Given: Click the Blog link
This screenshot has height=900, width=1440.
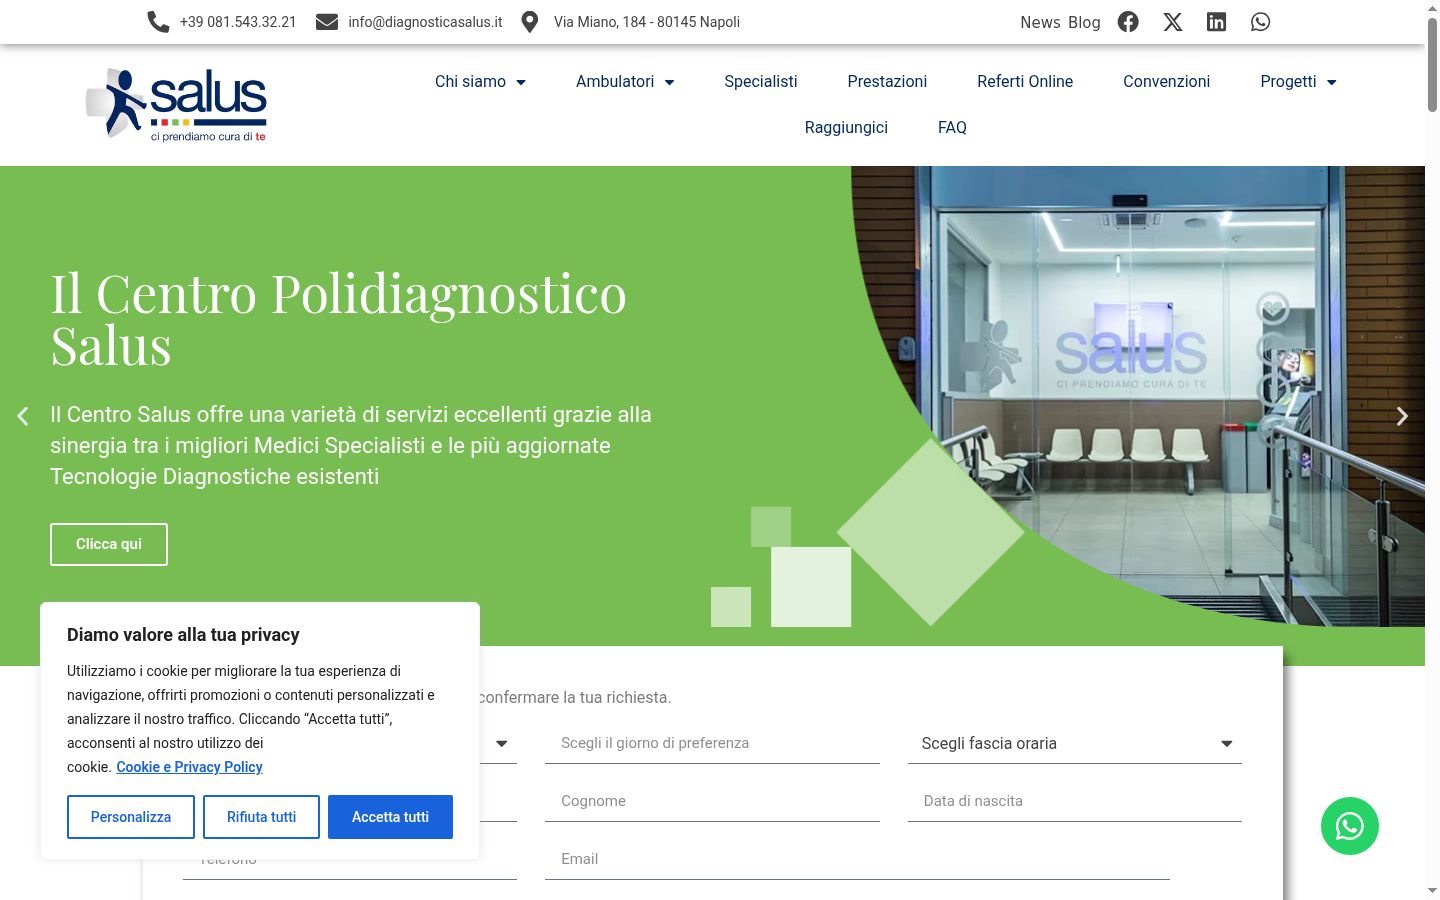Looking at the screenshot, I should click(x=1084, y=22).
